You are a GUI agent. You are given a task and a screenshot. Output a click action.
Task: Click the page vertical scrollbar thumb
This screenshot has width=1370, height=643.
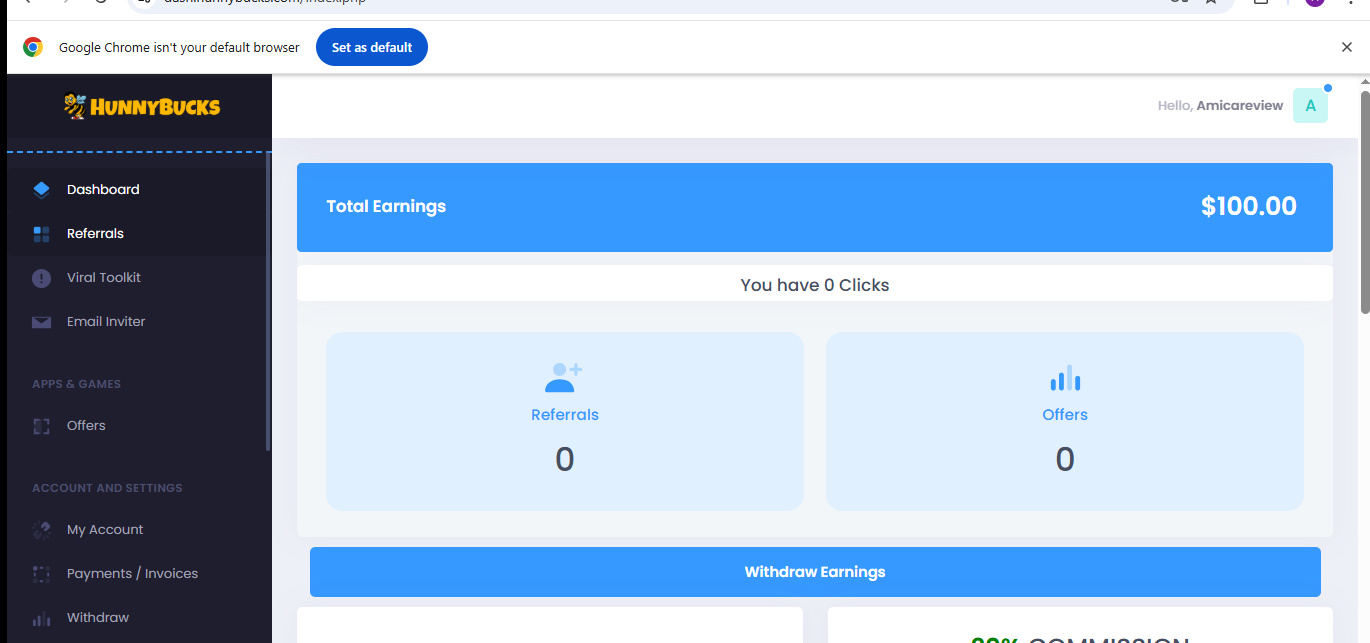(x=1364, y=202)
